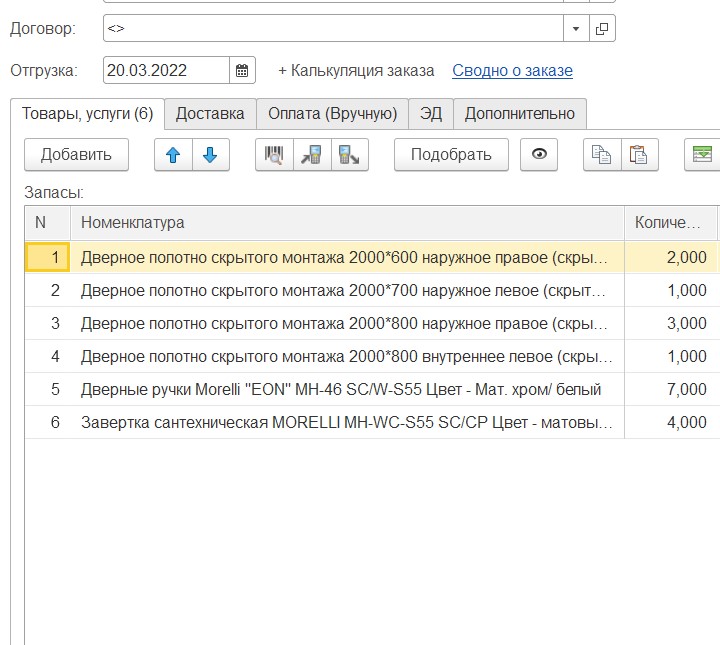This screenshot has height=645, width=720.
Task: Open the Оплата (Вручную) tab
Action: point(333,114)
